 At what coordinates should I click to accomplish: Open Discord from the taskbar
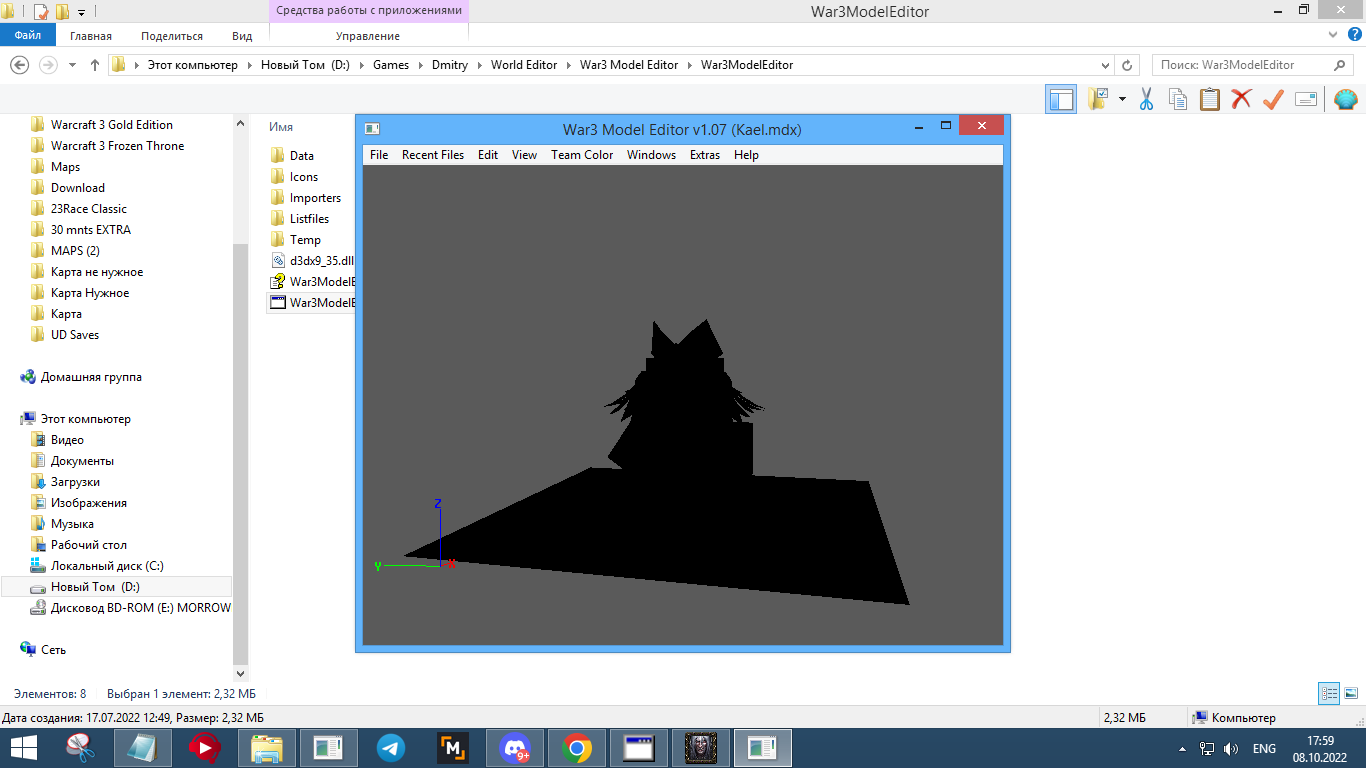click(x=515, y=748)
